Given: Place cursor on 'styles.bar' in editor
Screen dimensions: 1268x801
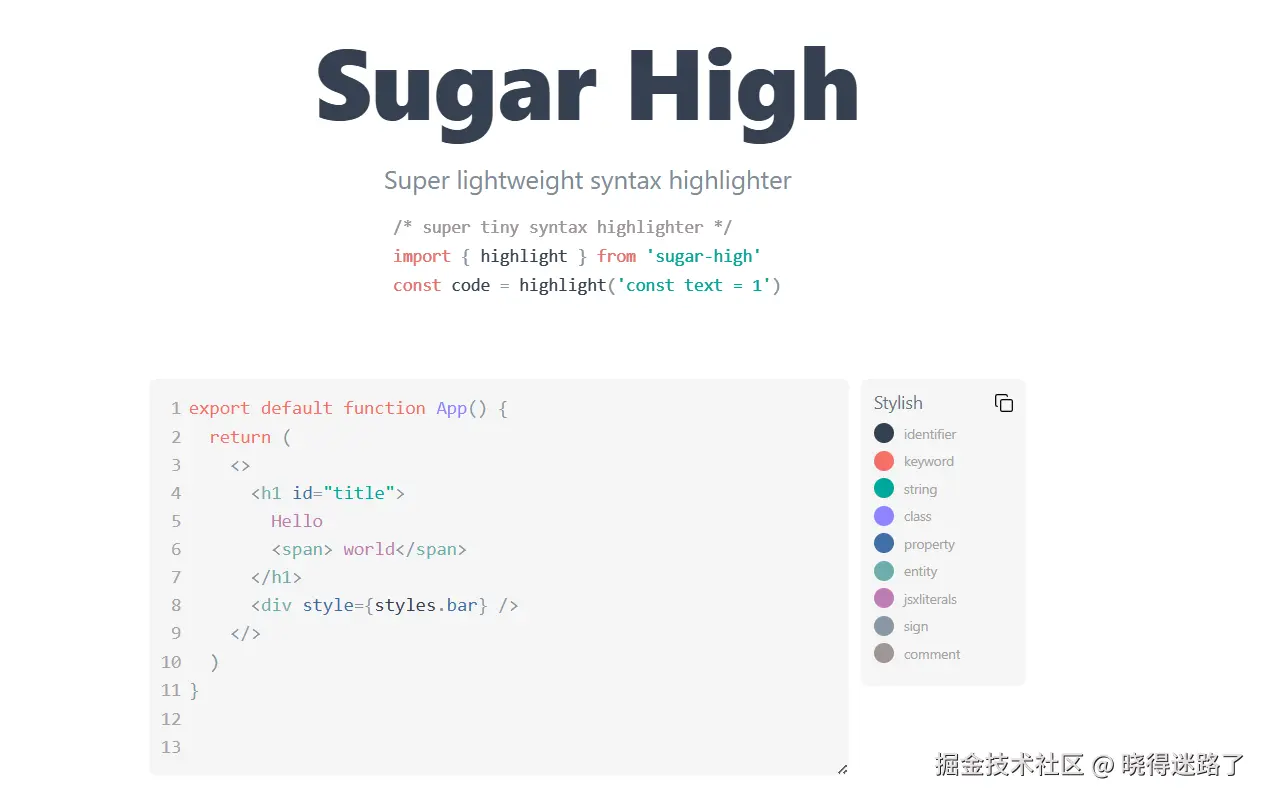Looking at the screenshot, I should point(426,605).
